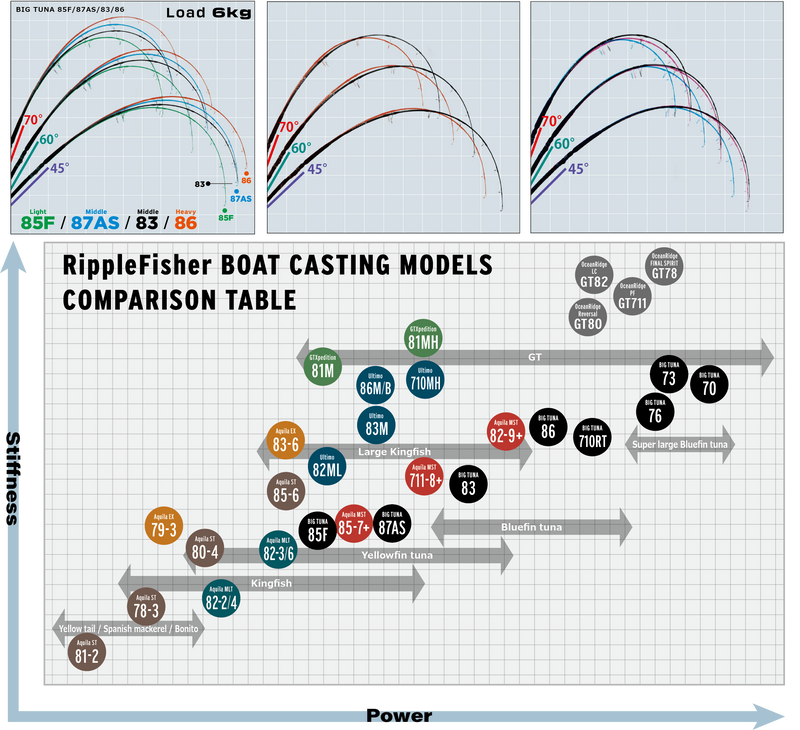Click the OceanRidge GT82 circle
The width and height of the screenshot is (800, 730).
[x=594, y=275]
